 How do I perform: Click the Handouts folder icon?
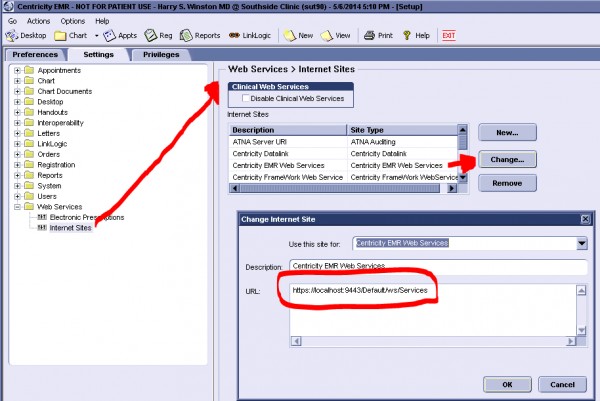point(29,112)
